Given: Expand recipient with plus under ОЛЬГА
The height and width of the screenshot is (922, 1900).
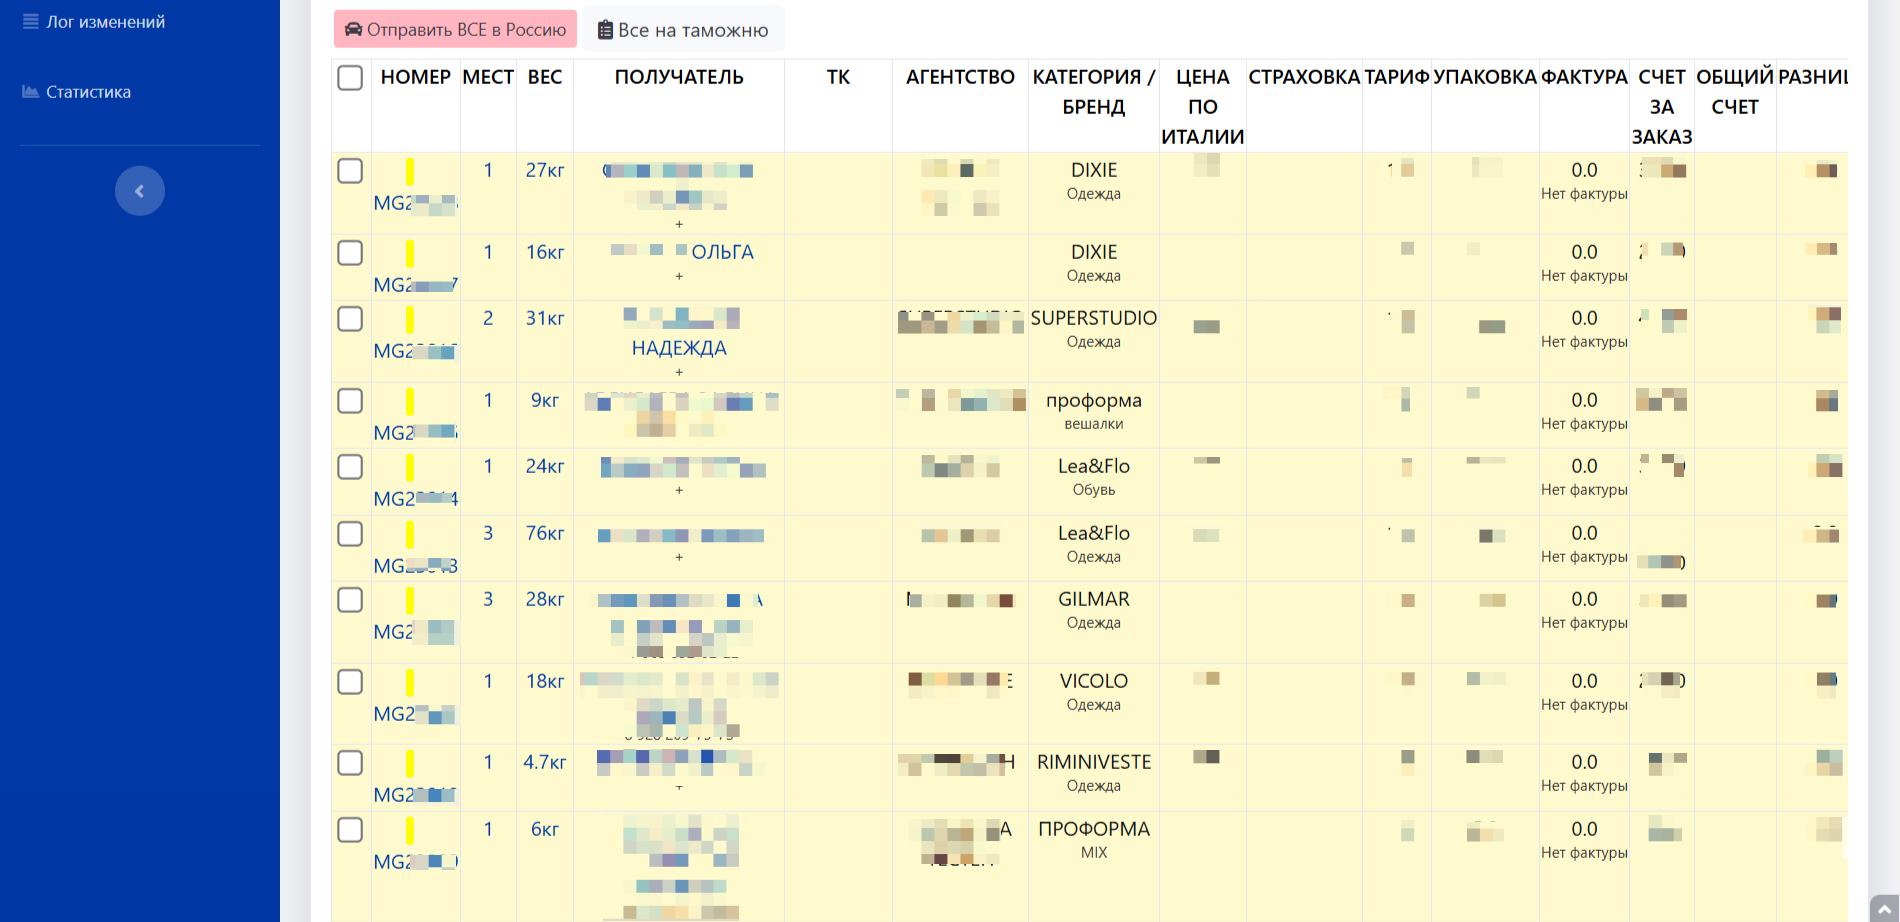Looking at the screenshot, I should (x=679, y=276).
